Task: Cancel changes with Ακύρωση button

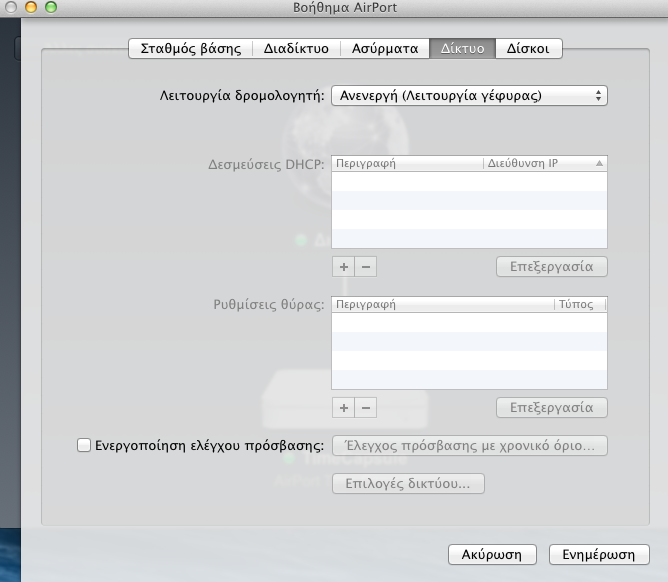Action: [492, 554]
